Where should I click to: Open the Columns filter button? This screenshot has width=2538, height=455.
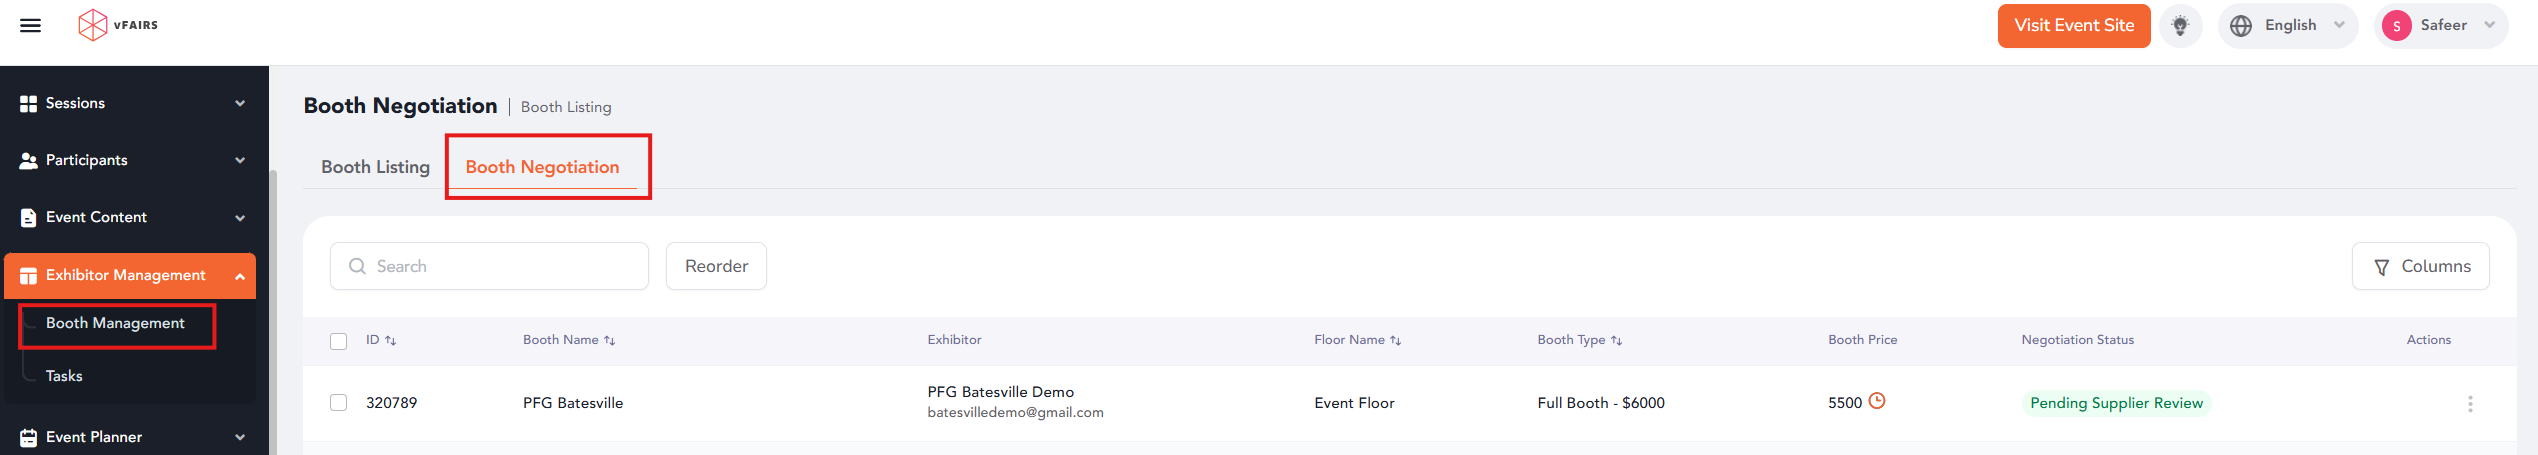(x=2420, y=266)
